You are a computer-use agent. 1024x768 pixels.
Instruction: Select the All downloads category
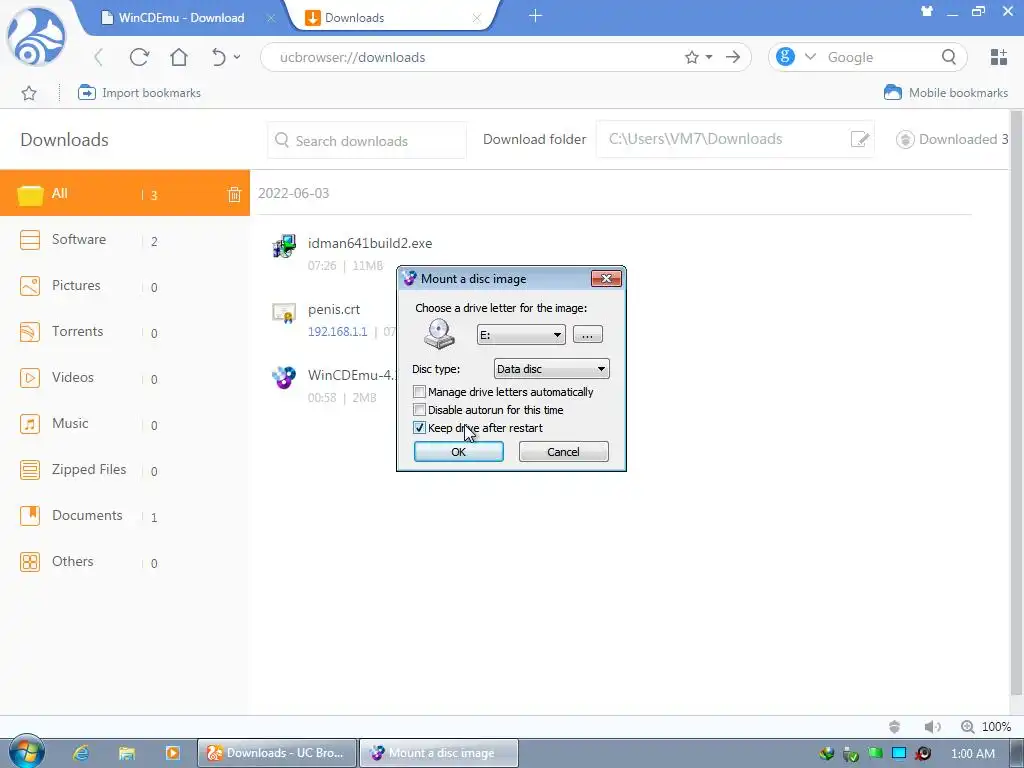[x=125, y=193]
